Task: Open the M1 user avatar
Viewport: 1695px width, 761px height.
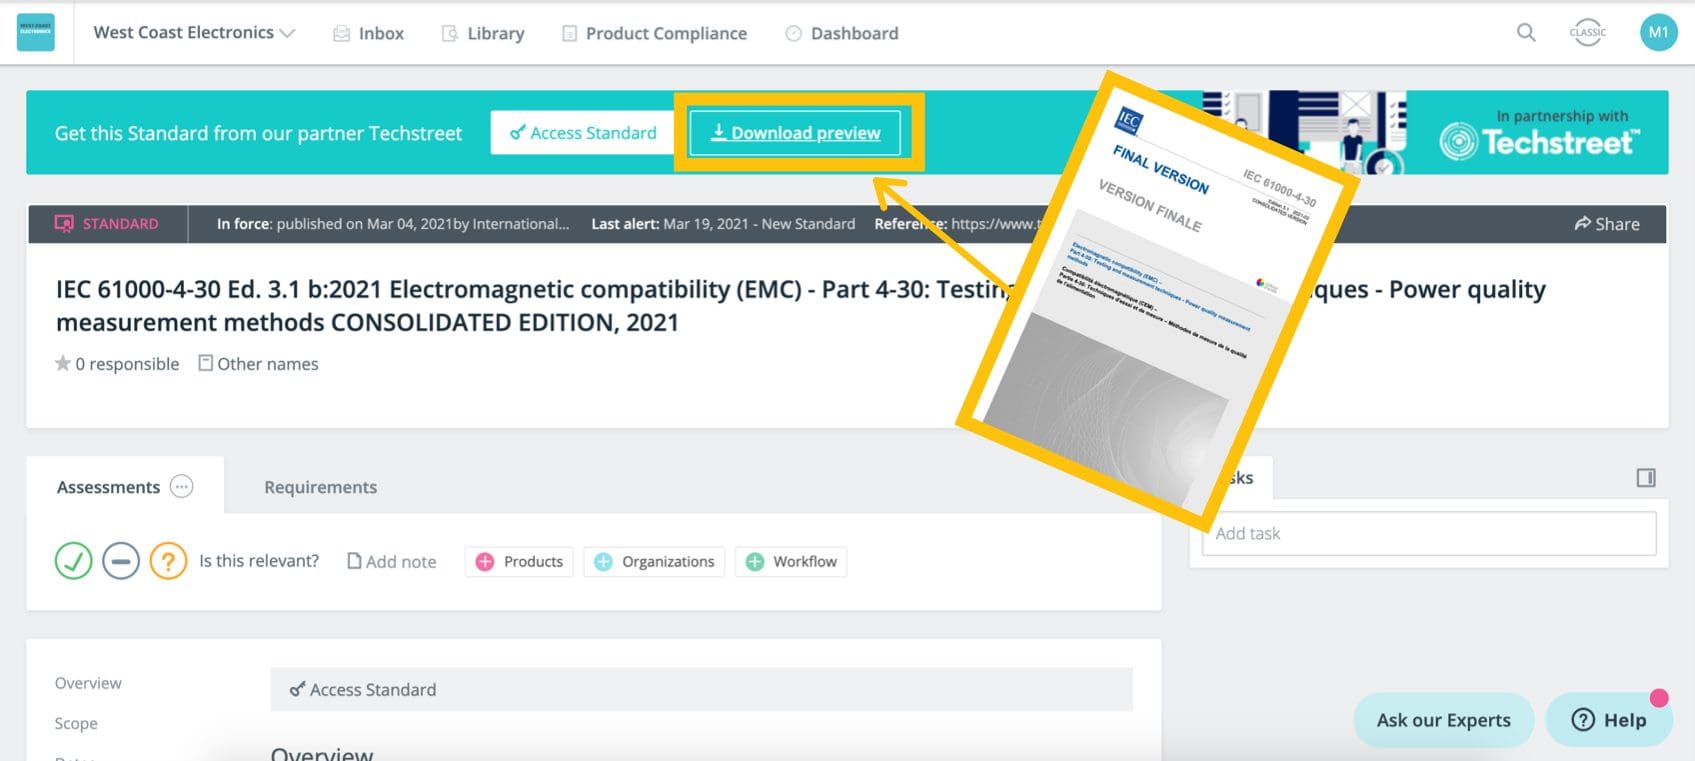Action: click(1658, 32)
